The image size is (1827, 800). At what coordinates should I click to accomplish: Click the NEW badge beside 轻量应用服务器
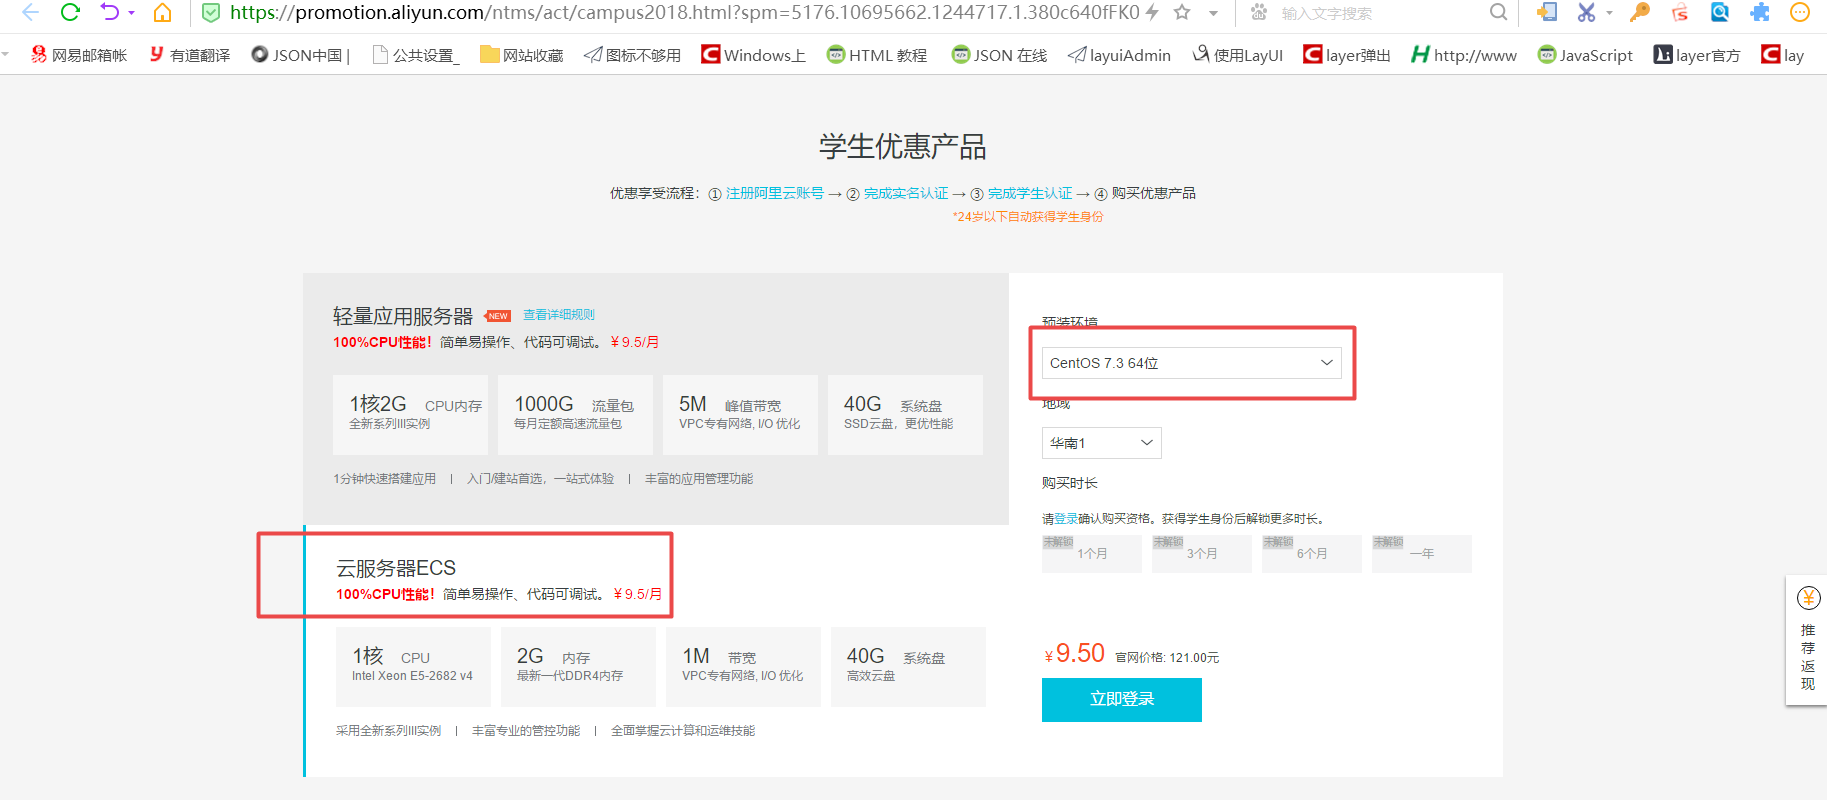pyautogui.click(x=498, y=316)
